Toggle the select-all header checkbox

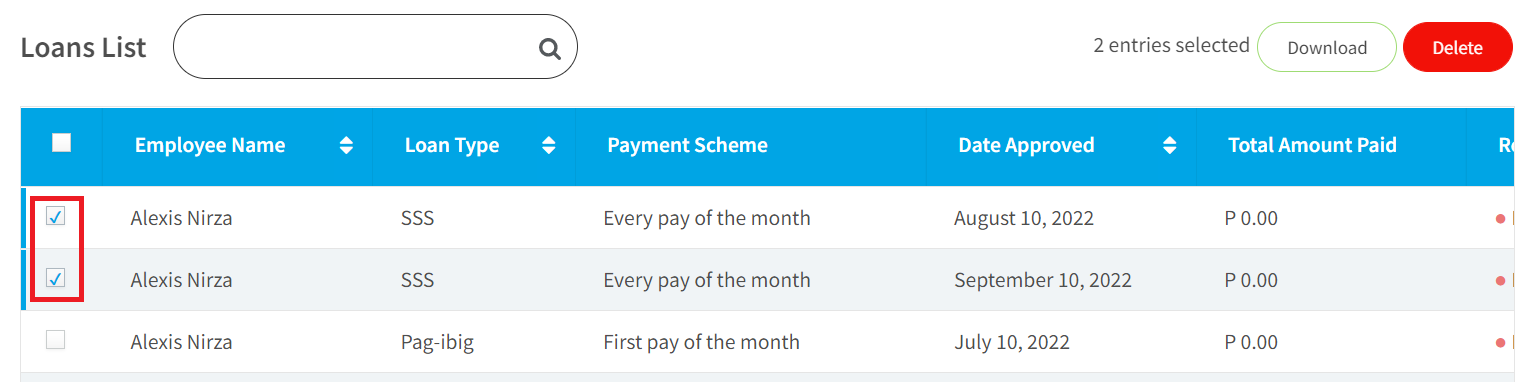[x=61, y=143]
